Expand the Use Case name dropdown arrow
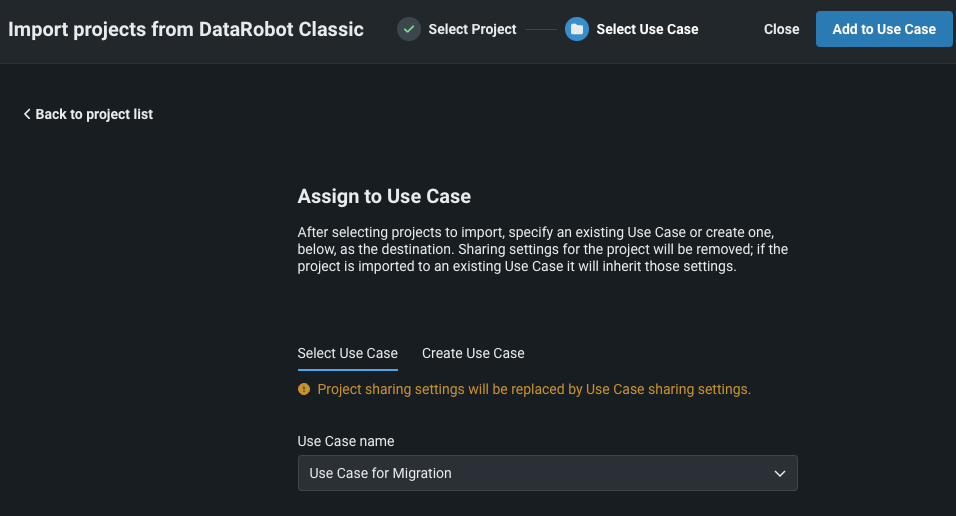956x516 pixels. (780, 473)
